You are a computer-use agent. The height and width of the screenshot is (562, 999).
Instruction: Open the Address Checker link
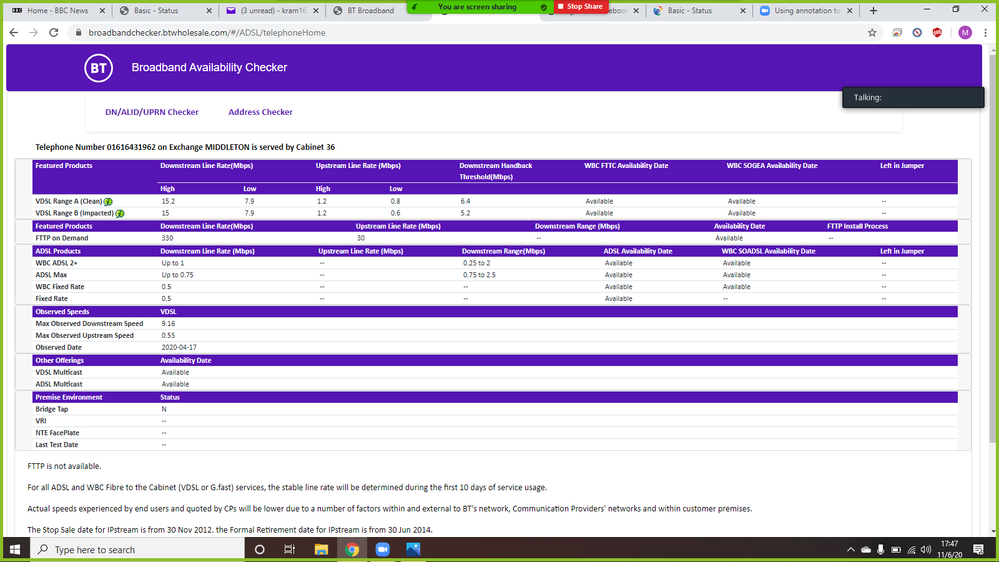(260, 112)
